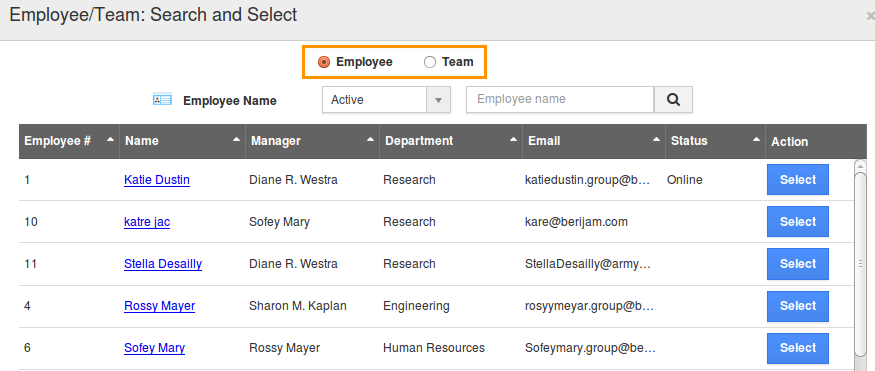Viewport: 875px width, 371px height.
Task: Click Sharon M. Kaplan manager cell
Action: coord(298,306)
